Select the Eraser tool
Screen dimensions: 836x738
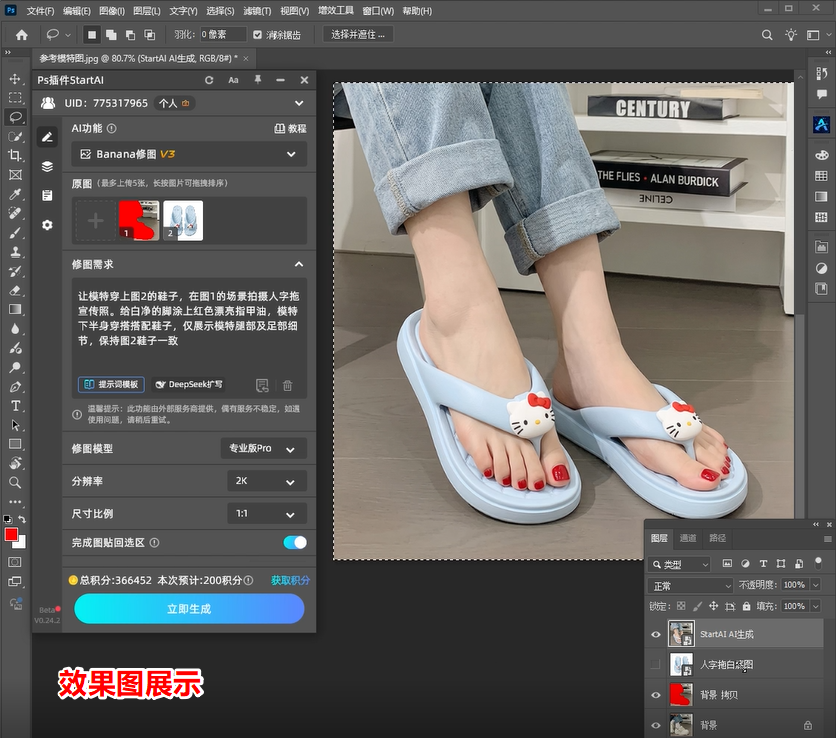[x=15, y=291]
